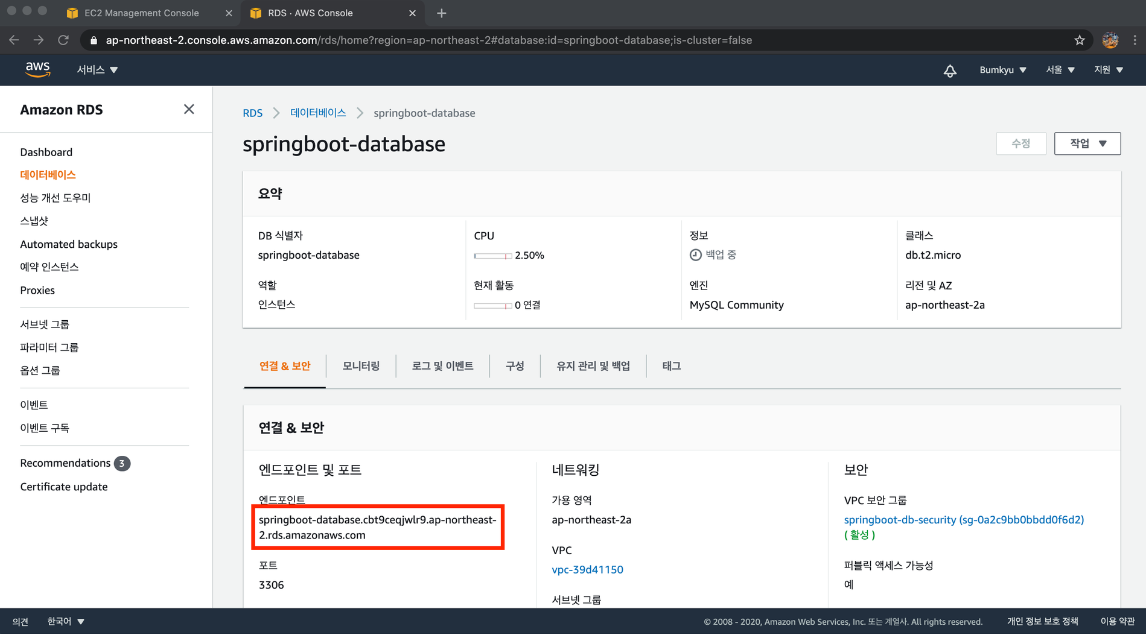Image resolution: width=1146 pixels, height=634 pixels.
Task: Click the Recommendations count badge 3
Action: pos(122,463)
